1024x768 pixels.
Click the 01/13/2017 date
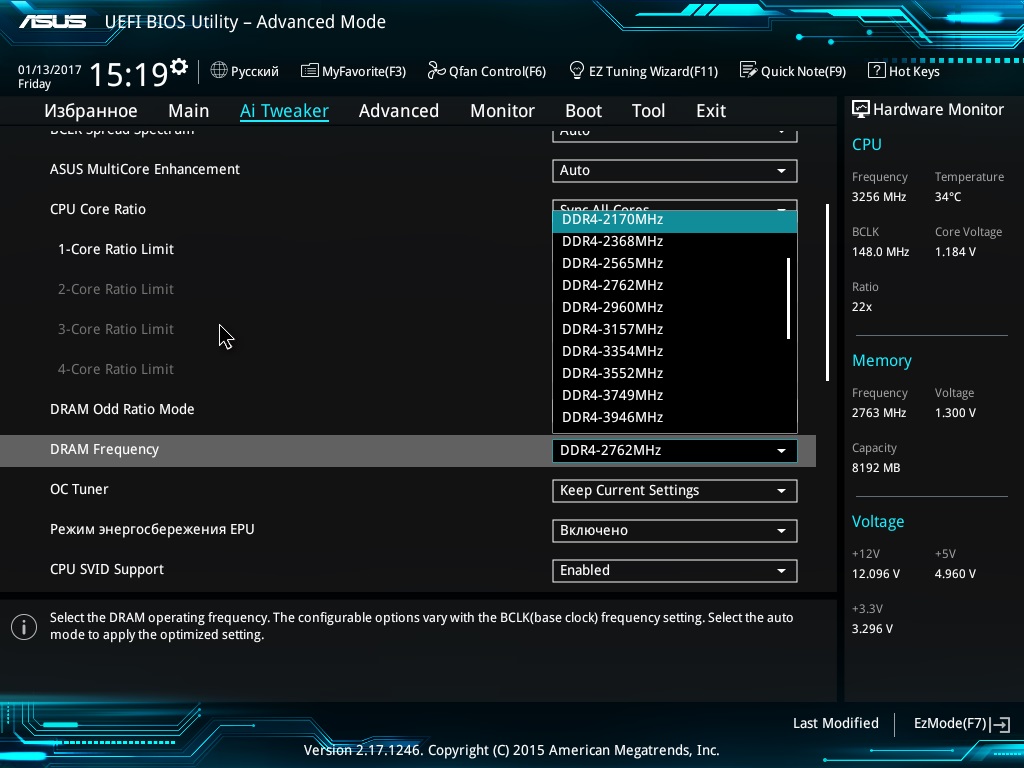tap(50, 69)
